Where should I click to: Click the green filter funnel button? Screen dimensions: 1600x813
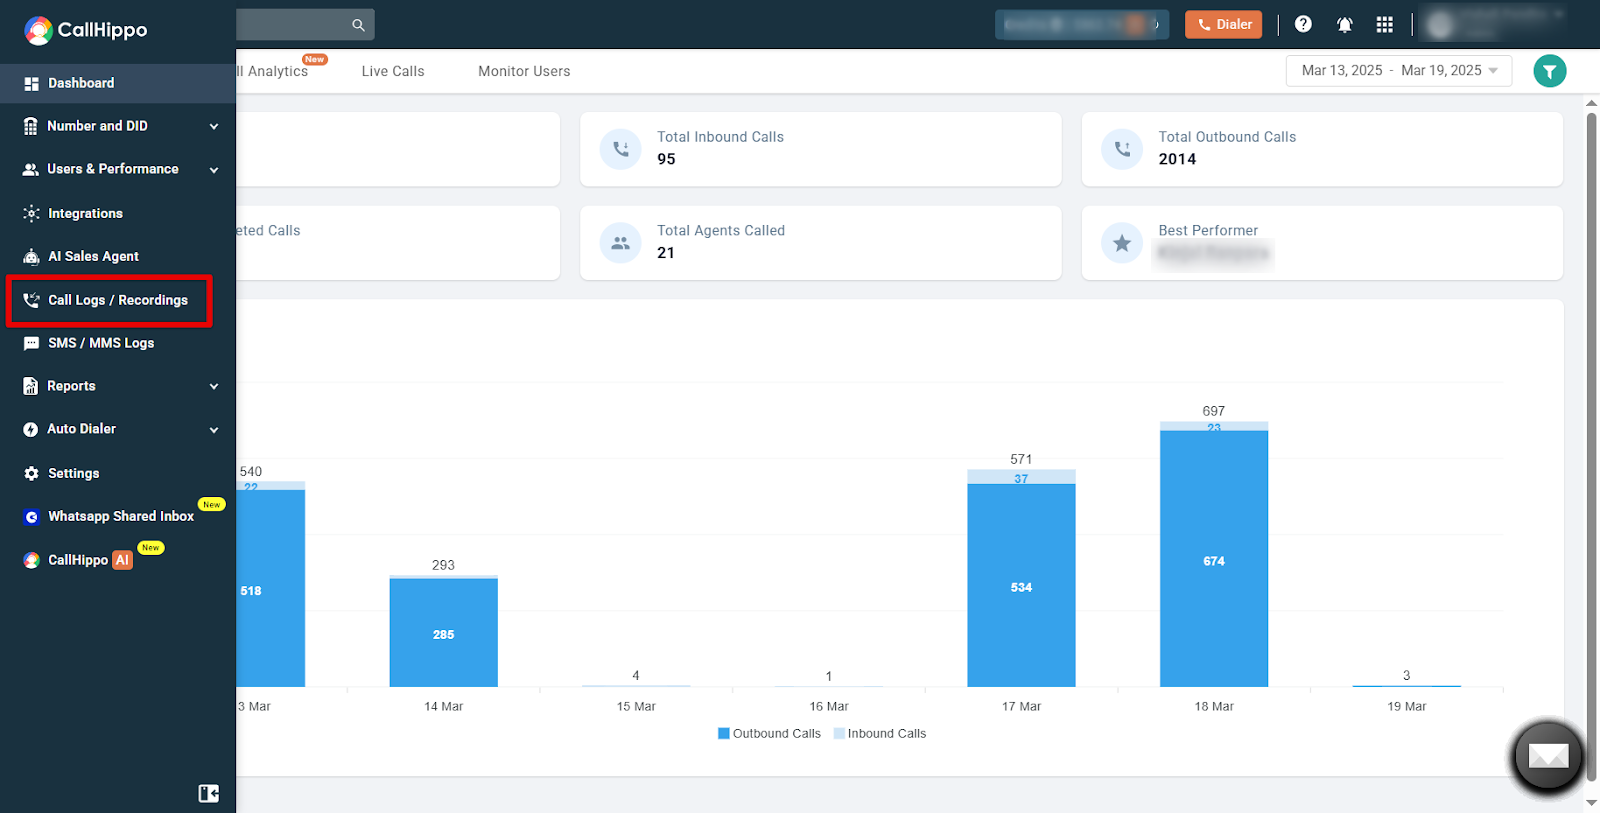pyautogui.click(x=1550, y=71)
